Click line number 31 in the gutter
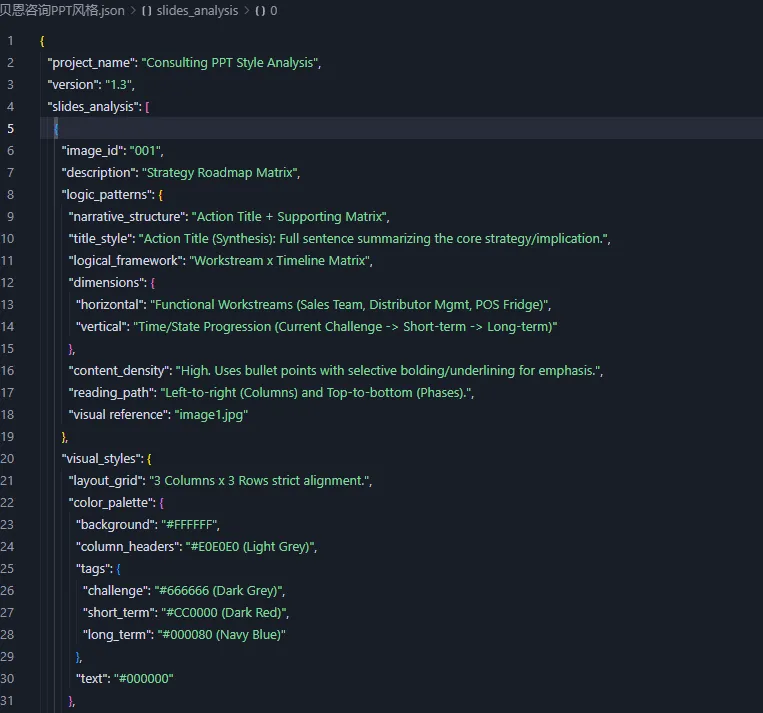The width and height of the screenshot is (763, 713). click(8, 700)
